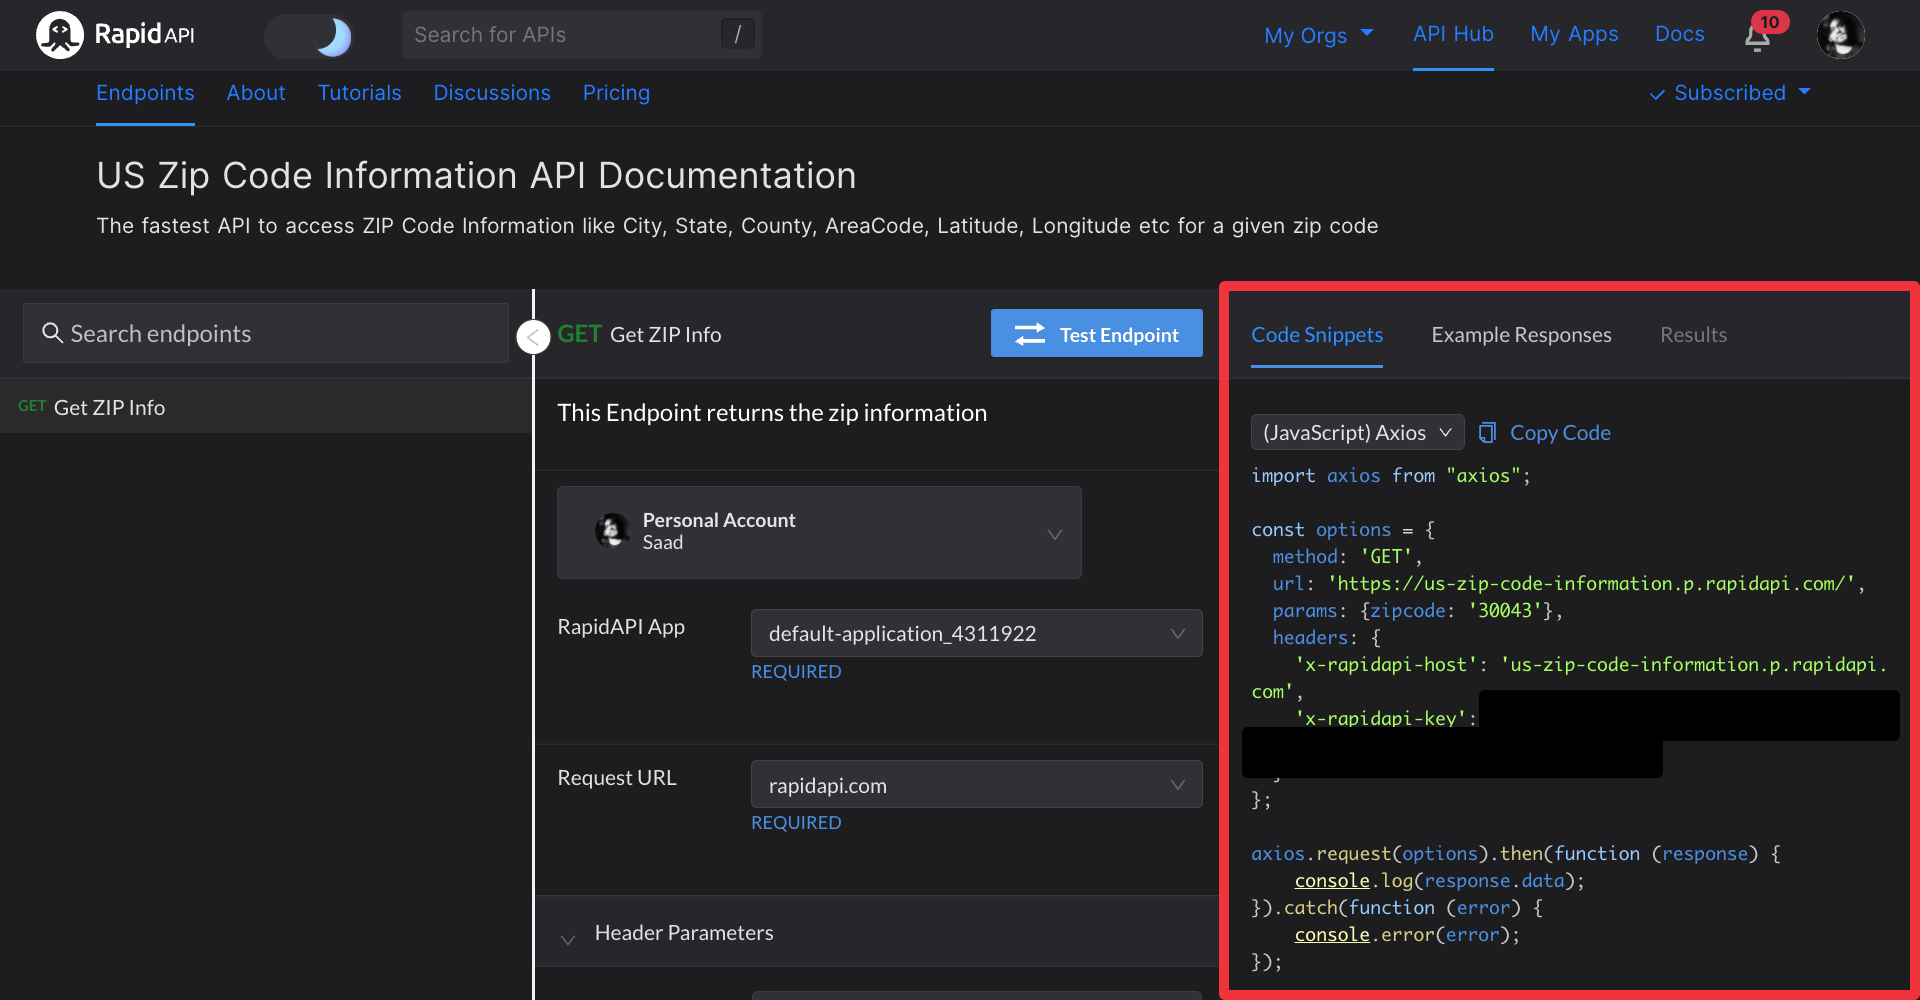Click the checkmark beside Subscribed
This screenshot has height=1000, width=1920.
coord(1657,94)
